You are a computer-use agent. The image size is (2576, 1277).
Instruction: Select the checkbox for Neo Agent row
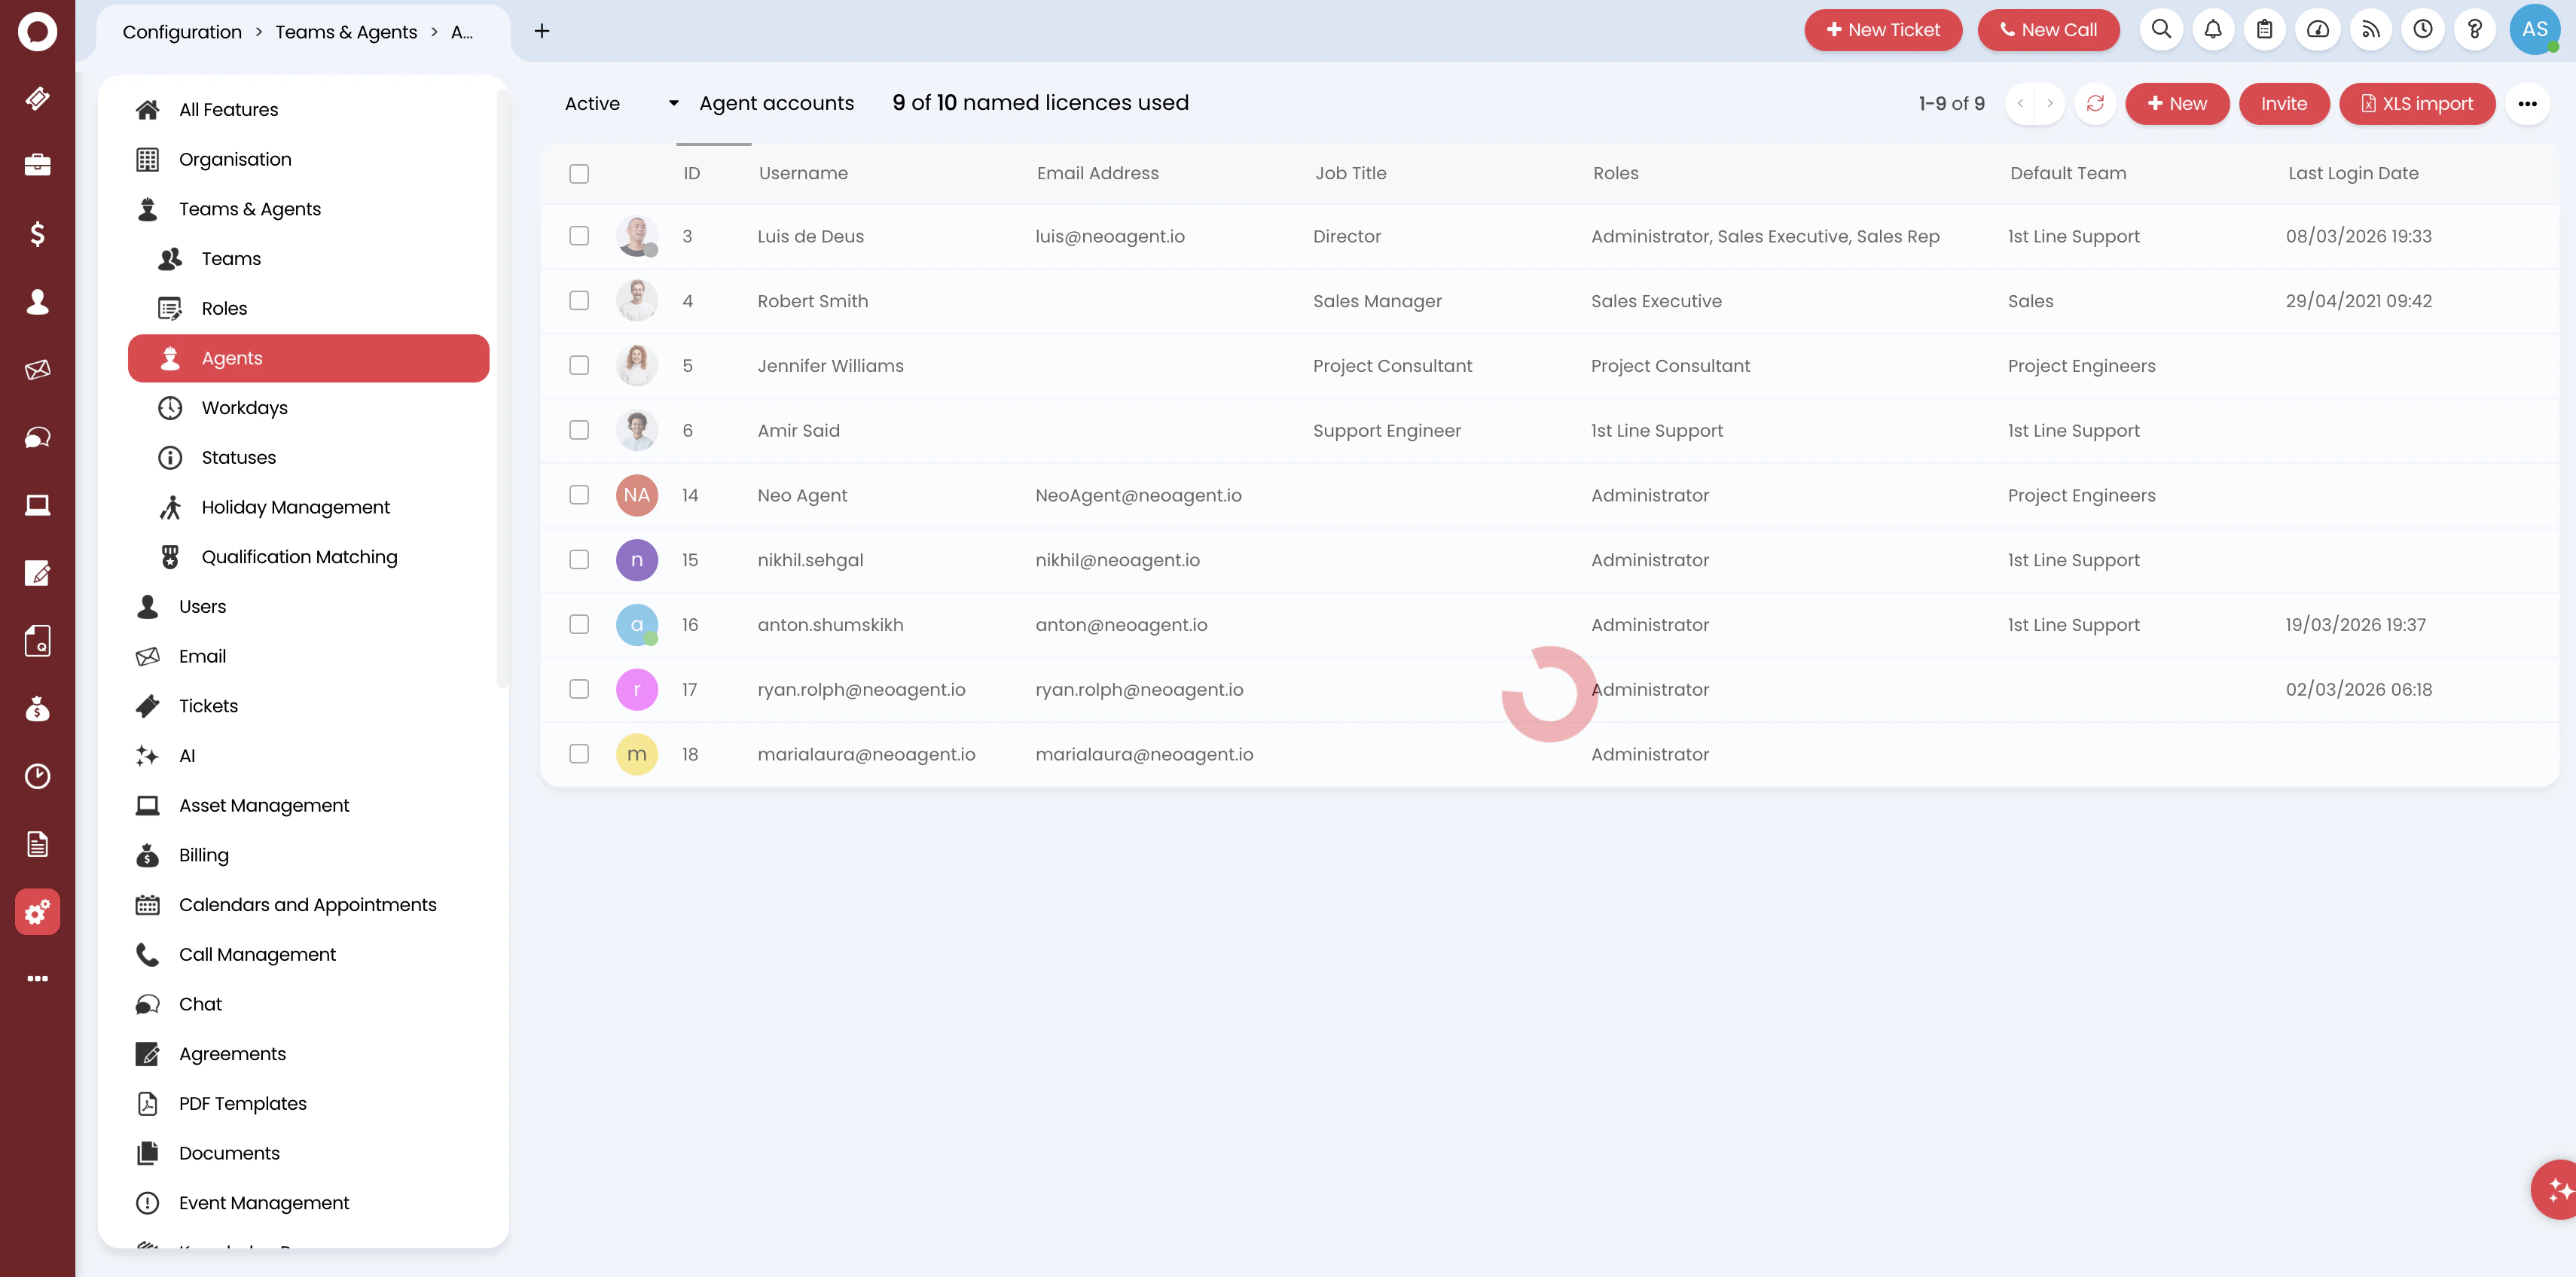pos(579,494)
